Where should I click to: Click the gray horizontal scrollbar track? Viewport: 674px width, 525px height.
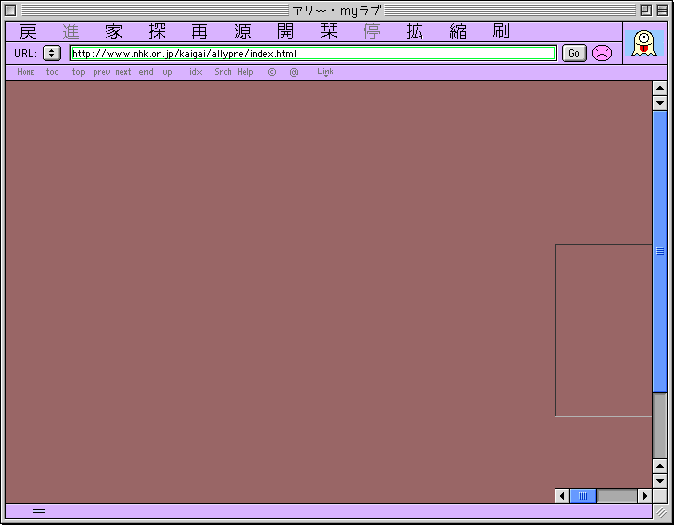(617, 496)
